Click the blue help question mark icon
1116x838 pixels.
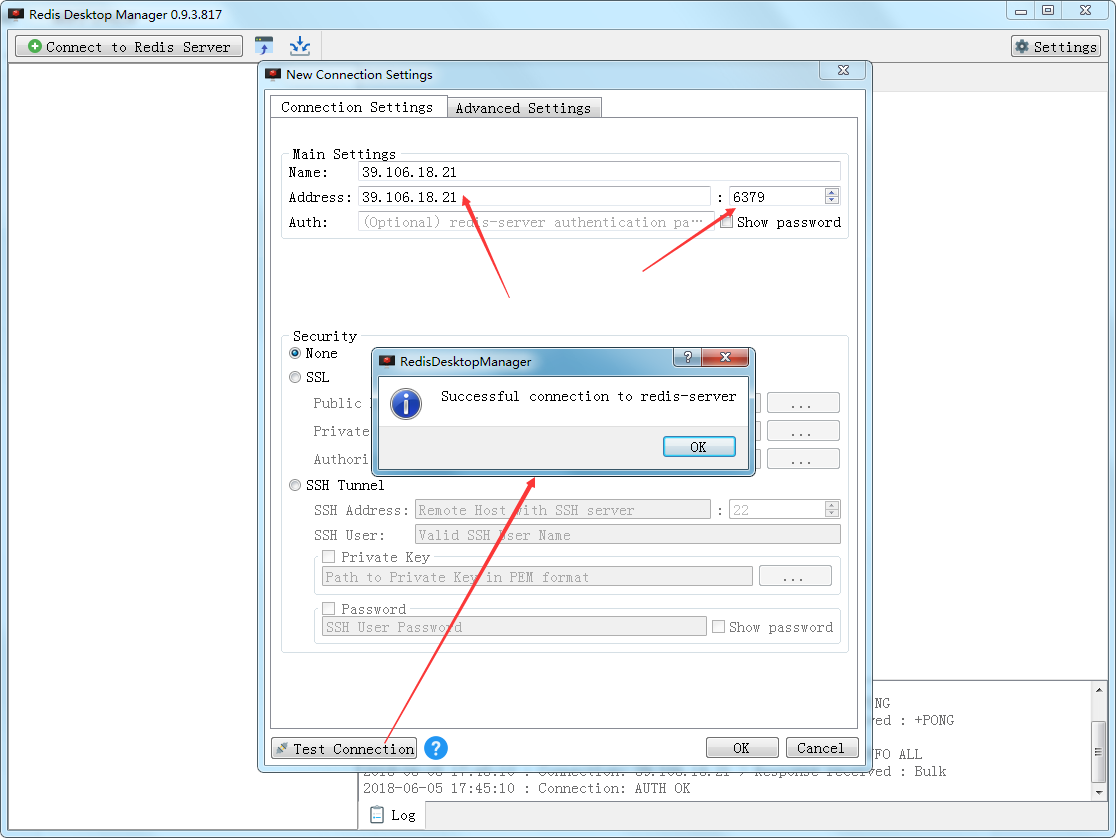tap(436, 748)
